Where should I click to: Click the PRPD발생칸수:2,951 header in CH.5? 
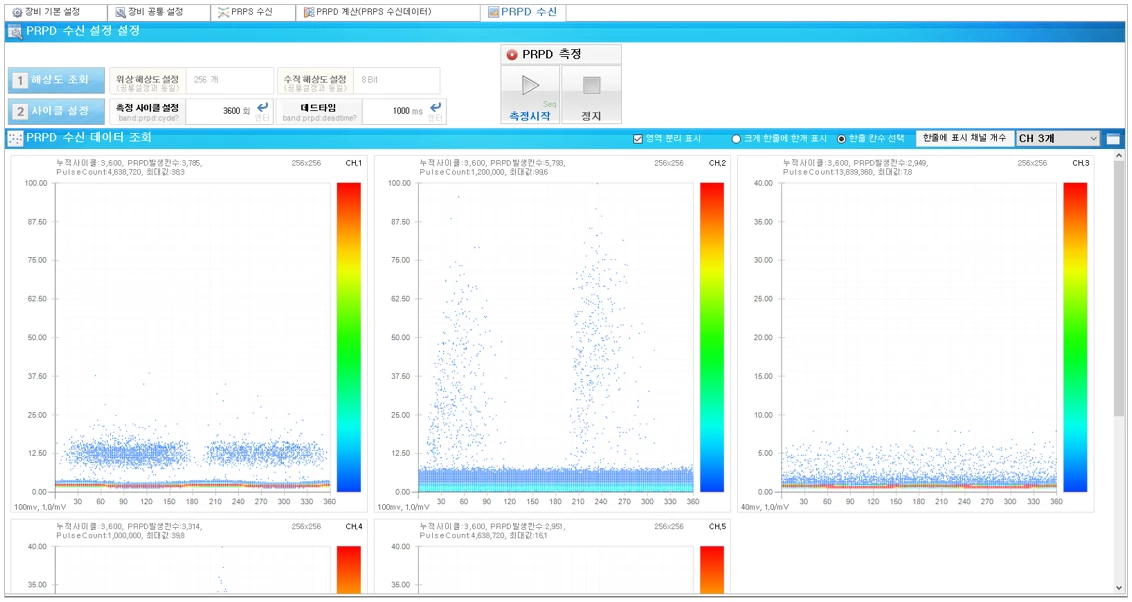(527, 527)
